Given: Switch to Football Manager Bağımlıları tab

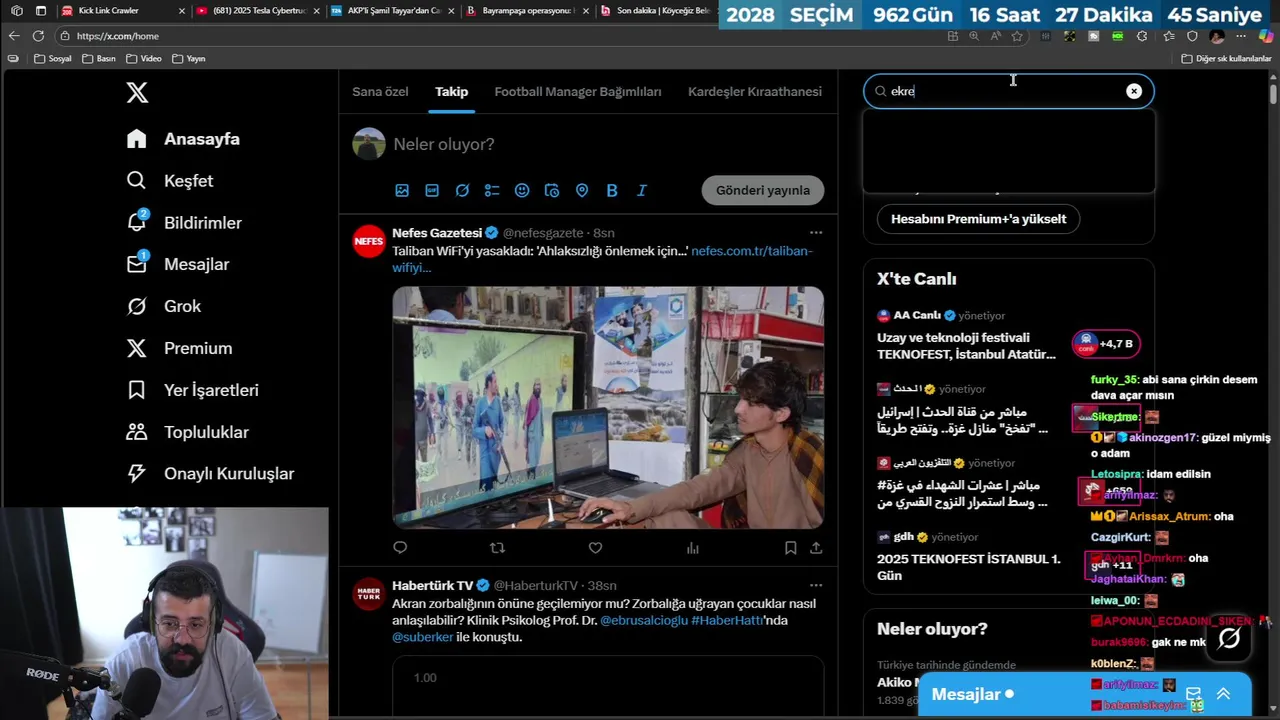Looking at the screenshot, I should tap(578, 92).
